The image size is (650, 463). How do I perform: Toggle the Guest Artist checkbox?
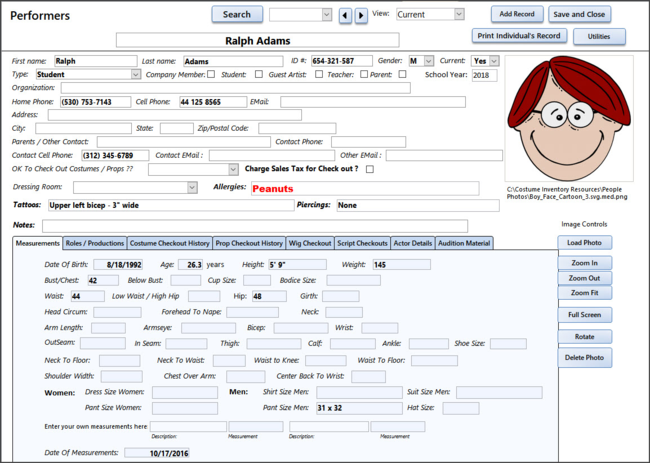click(x=319, y=74)
